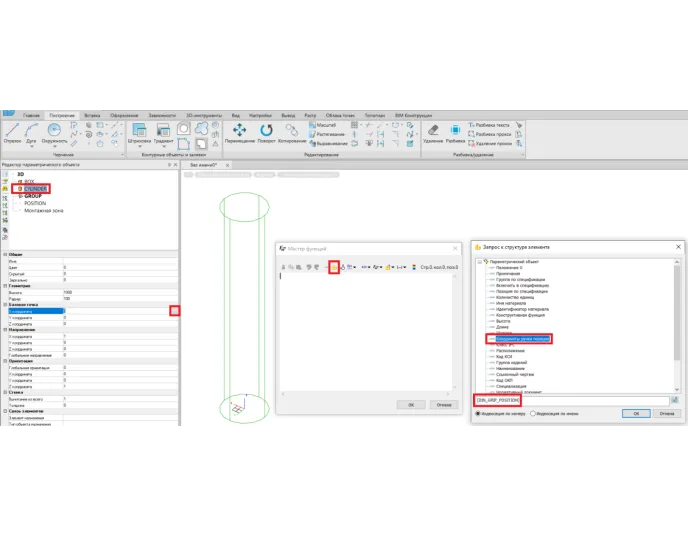Click the application logo button
This screenshot has width=688, height=537.
tap(9, 114)
